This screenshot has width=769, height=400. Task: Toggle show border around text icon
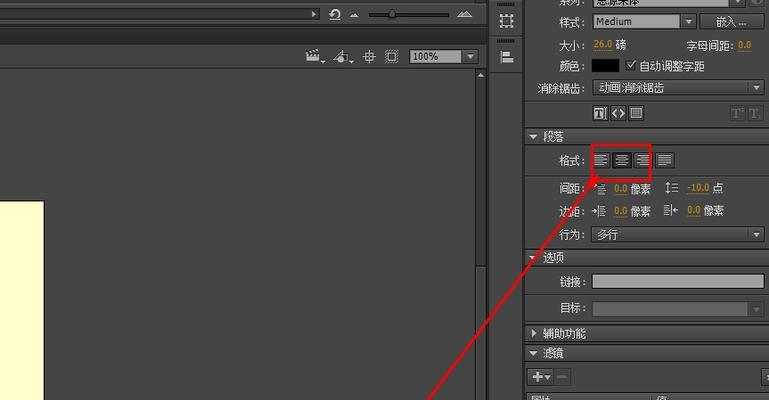click(636, 113)
